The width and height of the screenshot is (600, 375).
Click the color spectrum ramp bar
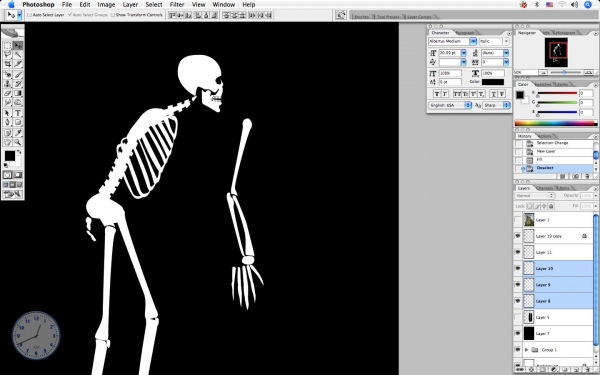pos(556,123)
